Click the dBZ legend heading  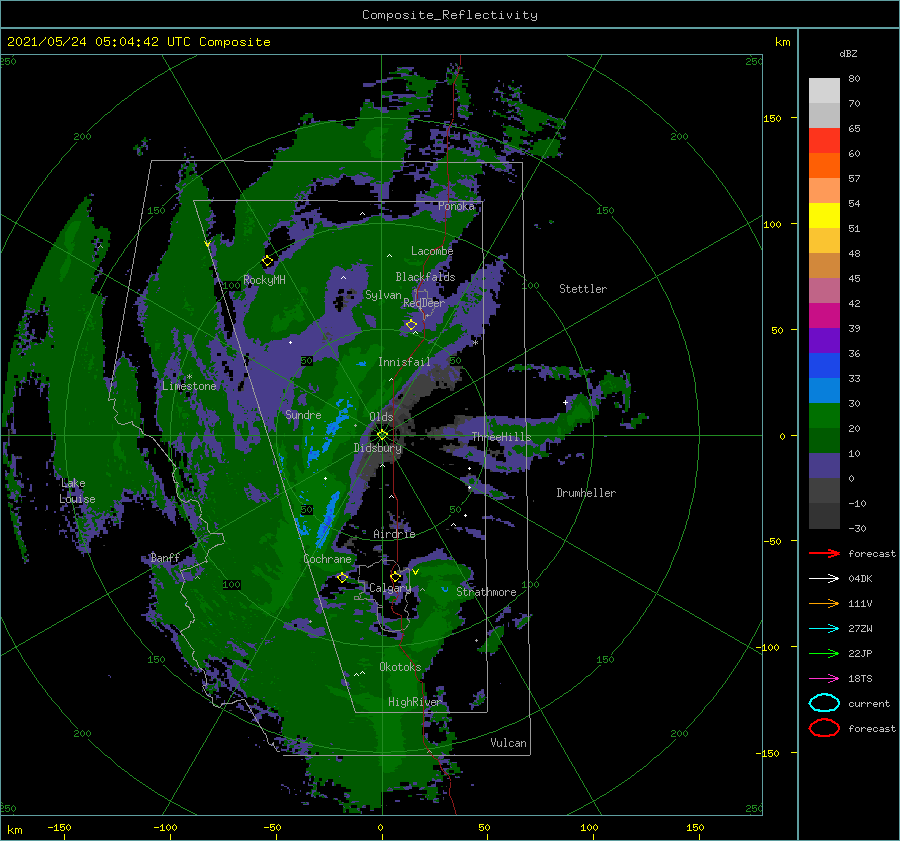pos(848,53)
